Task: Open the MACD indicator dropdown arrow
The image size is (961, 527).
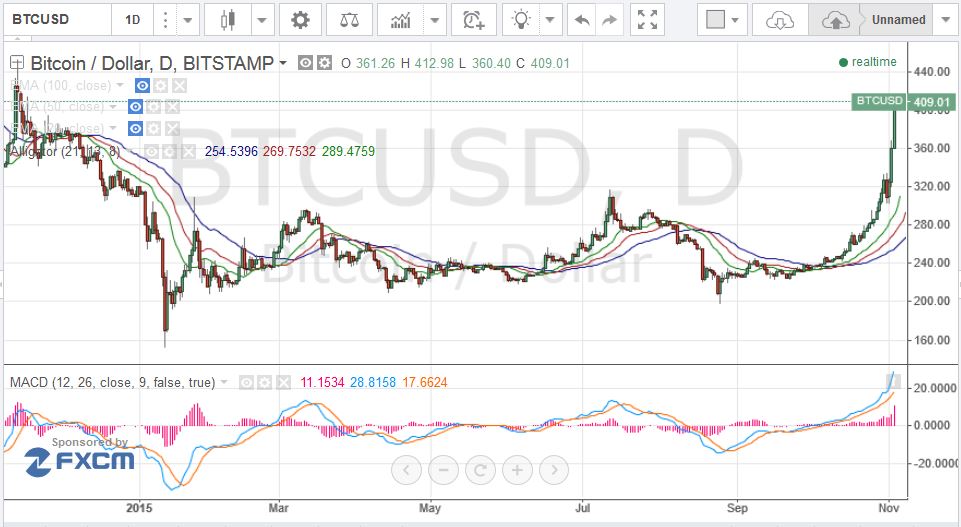Action: (224, 382)
